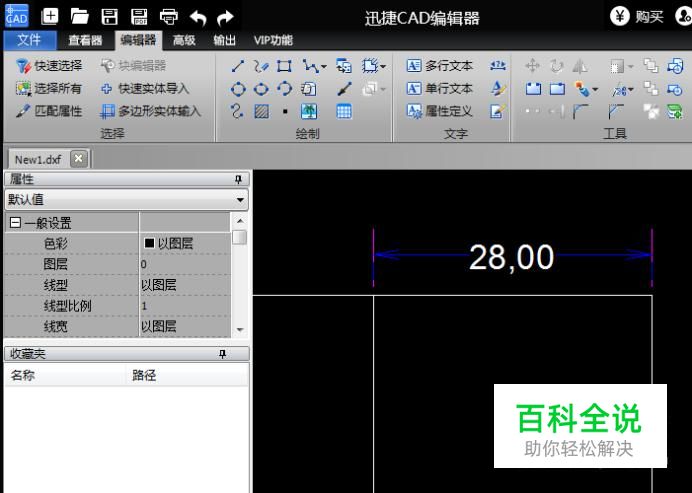The height and width of the screenshot is (493, 692).
Task: Click 选择所有 select all
Action: coord(49,88)
